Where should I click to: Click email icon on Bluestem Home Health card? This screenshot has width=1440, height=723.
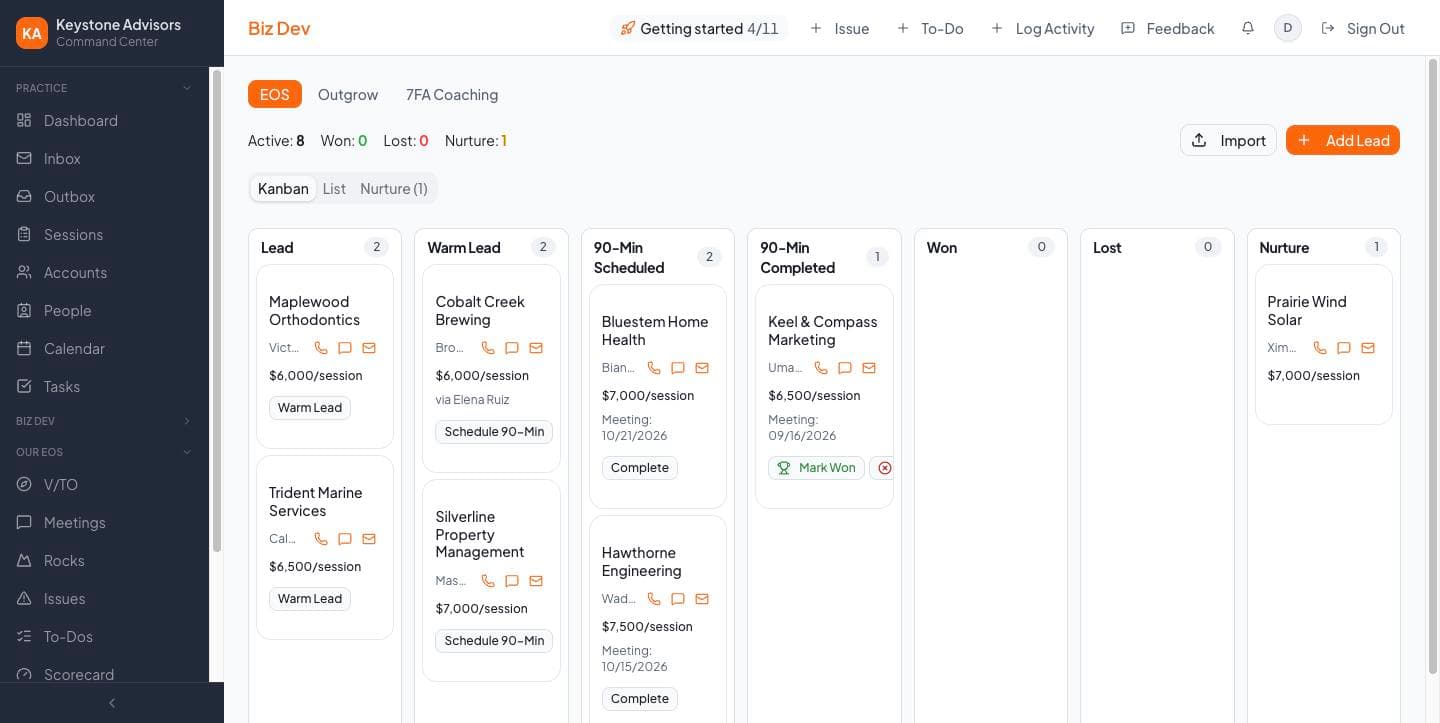pos(702,368)
